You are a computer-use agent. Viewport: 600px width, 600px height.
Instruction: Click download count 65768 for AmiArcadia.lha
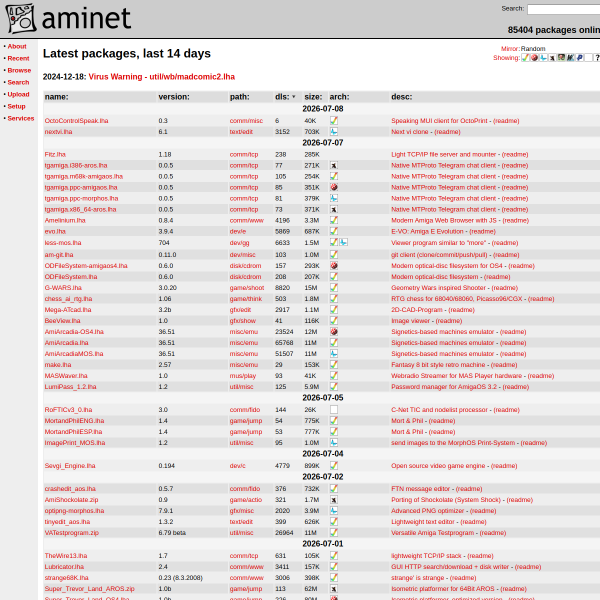tap(284, 343)
